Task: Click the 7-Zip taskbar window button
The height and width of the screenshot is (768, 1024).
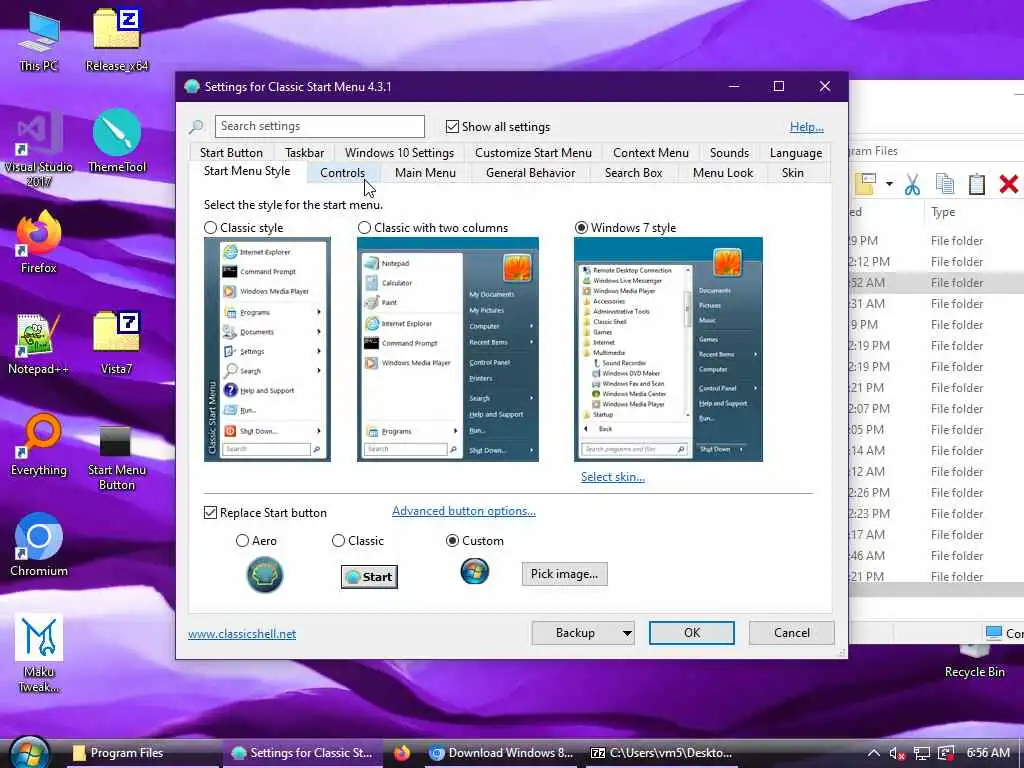Action: [x=661, y=753]
